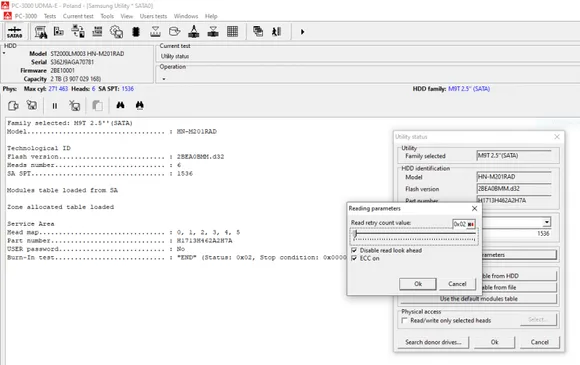
Task: Click the PC-3000 app logo in menu bar
Action: [x=7, y=16]
